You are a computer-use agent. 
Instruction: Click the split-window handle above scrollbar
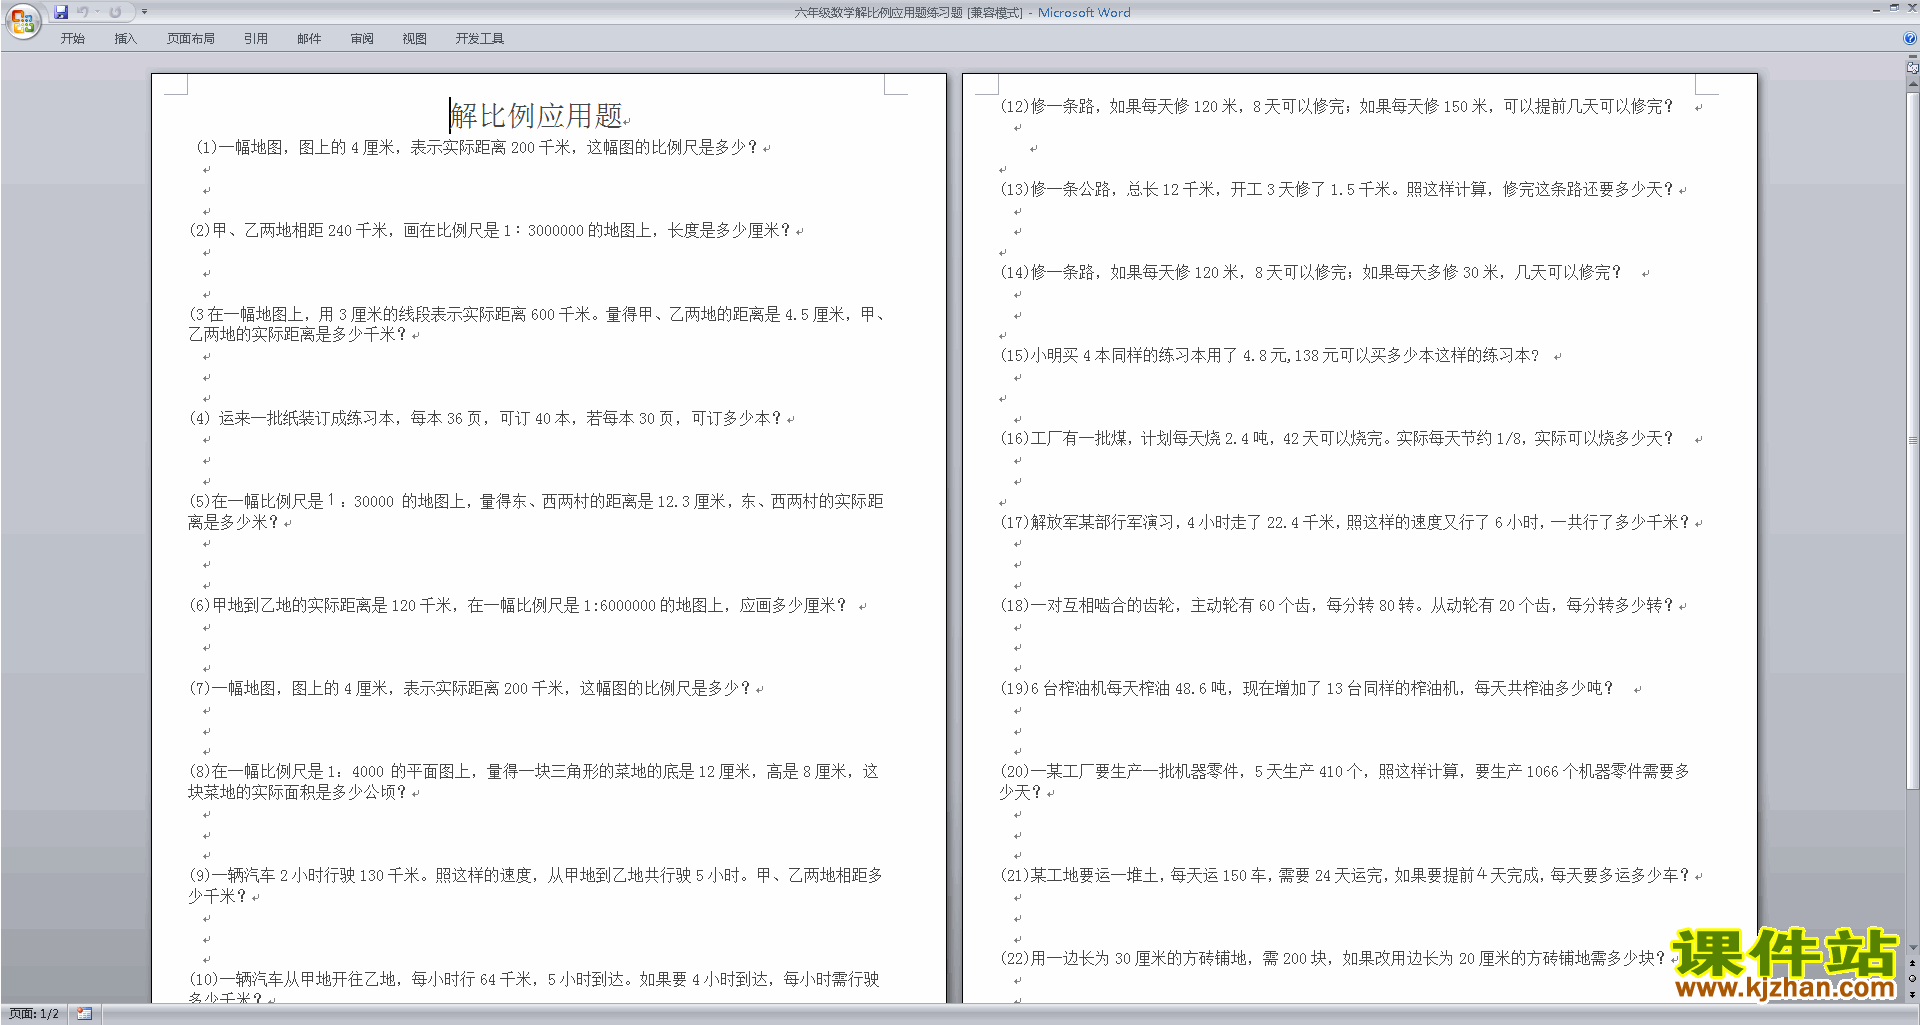(1912, 57)
